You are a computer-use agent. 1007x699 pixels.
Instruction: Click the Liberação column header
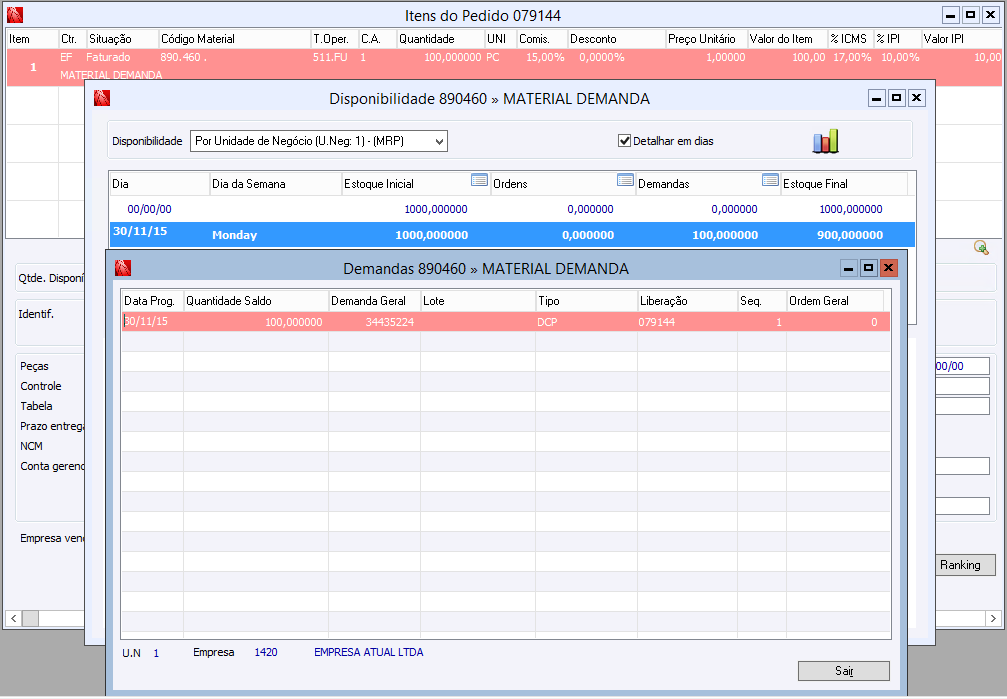coord(687,301)
